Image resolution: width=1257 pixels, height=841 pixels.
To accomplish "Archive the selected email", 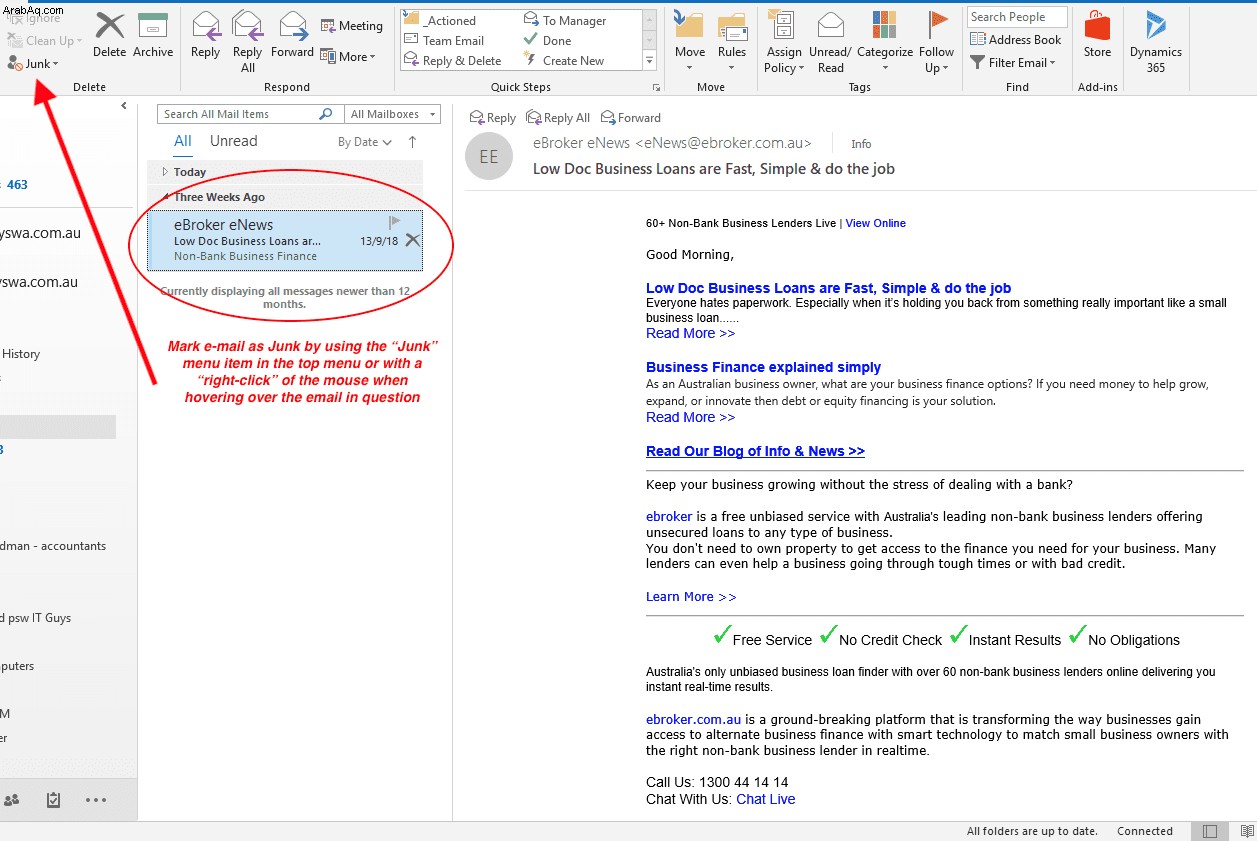I will tap(153, 34).
